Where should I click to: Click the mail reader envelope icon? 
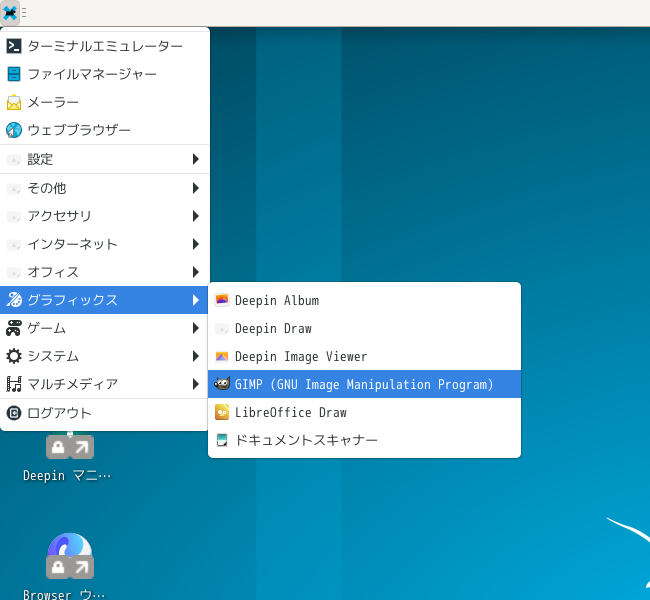[x=14, y=102]
